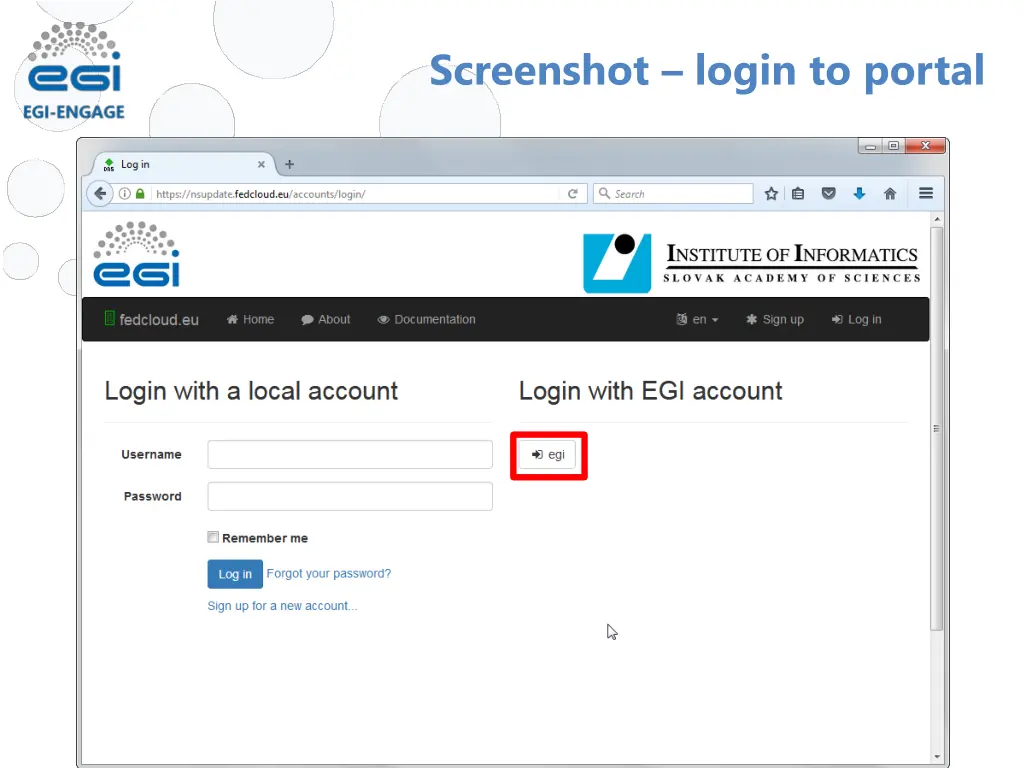
Task: Click the scrollbar down arrow
Action: pyautogui.click(x=936, y=757)
